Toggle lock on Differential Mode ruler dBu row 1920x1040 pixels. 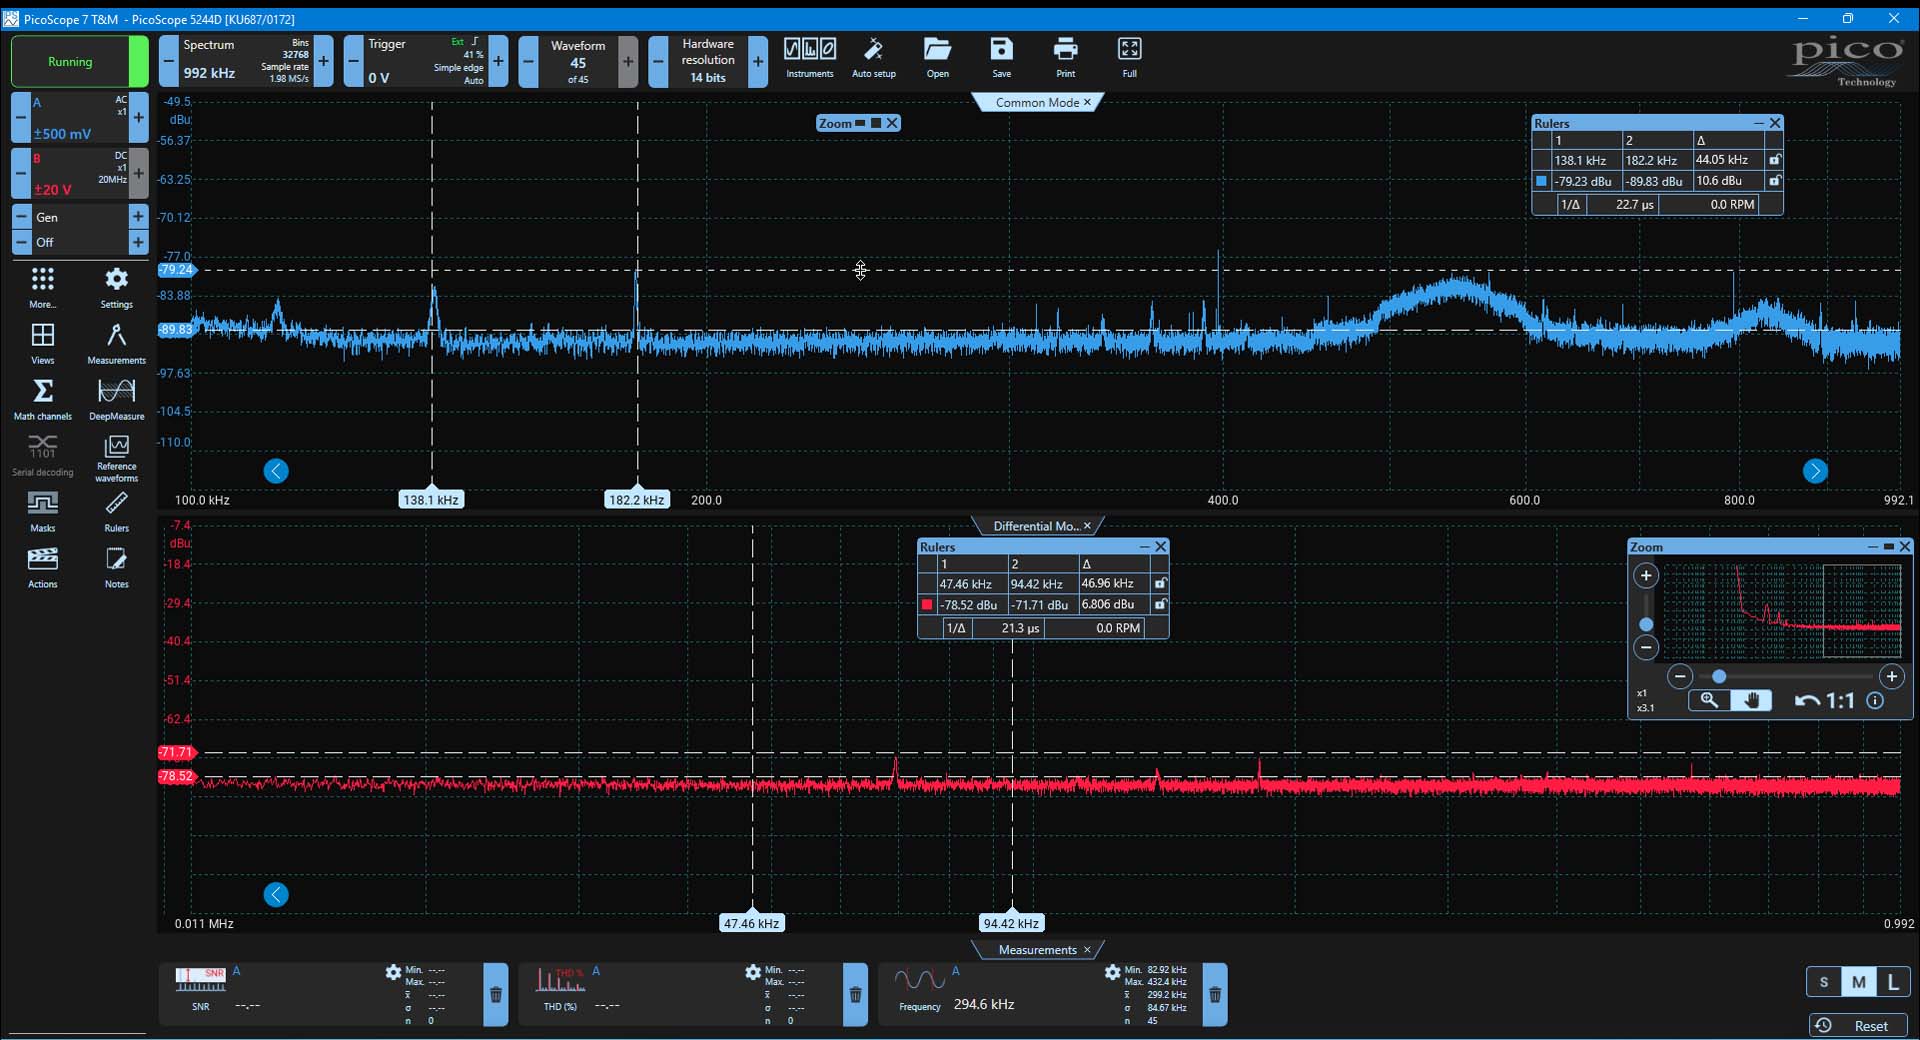click(x=1160, y=605)
